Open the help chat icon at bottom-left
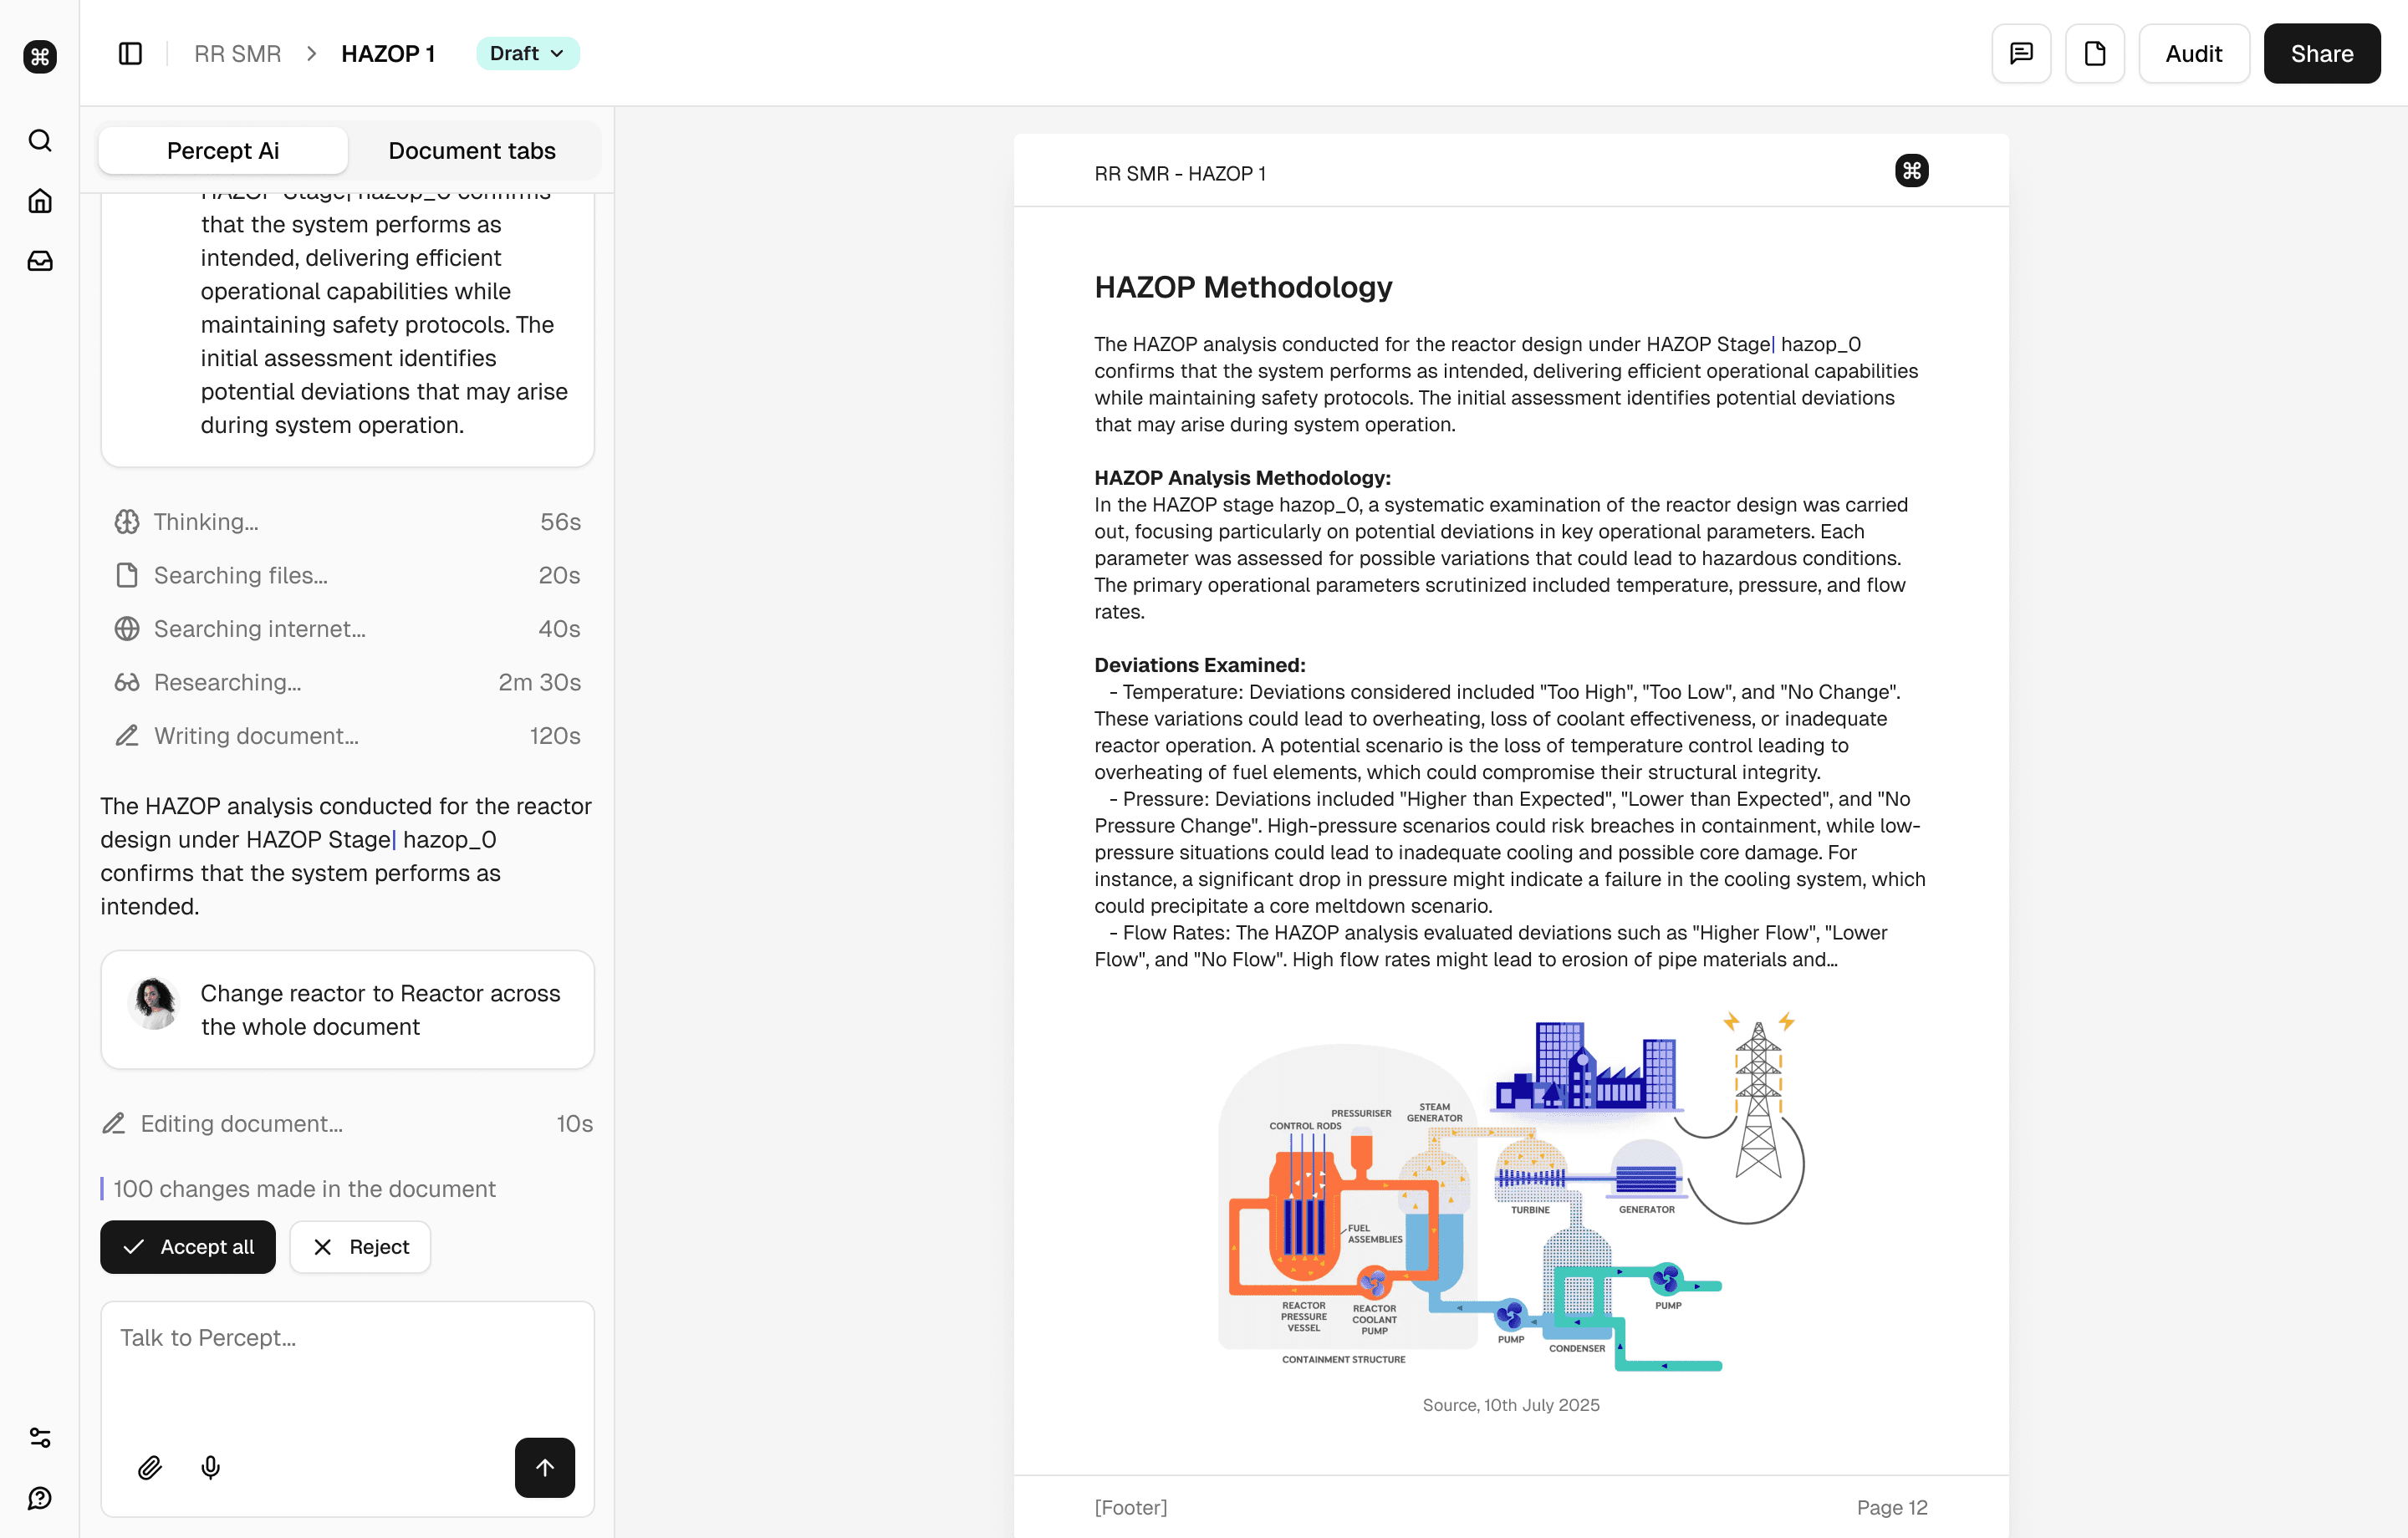The width and height of the screenshot is (2408, 1538). [x=40, y=1498]
